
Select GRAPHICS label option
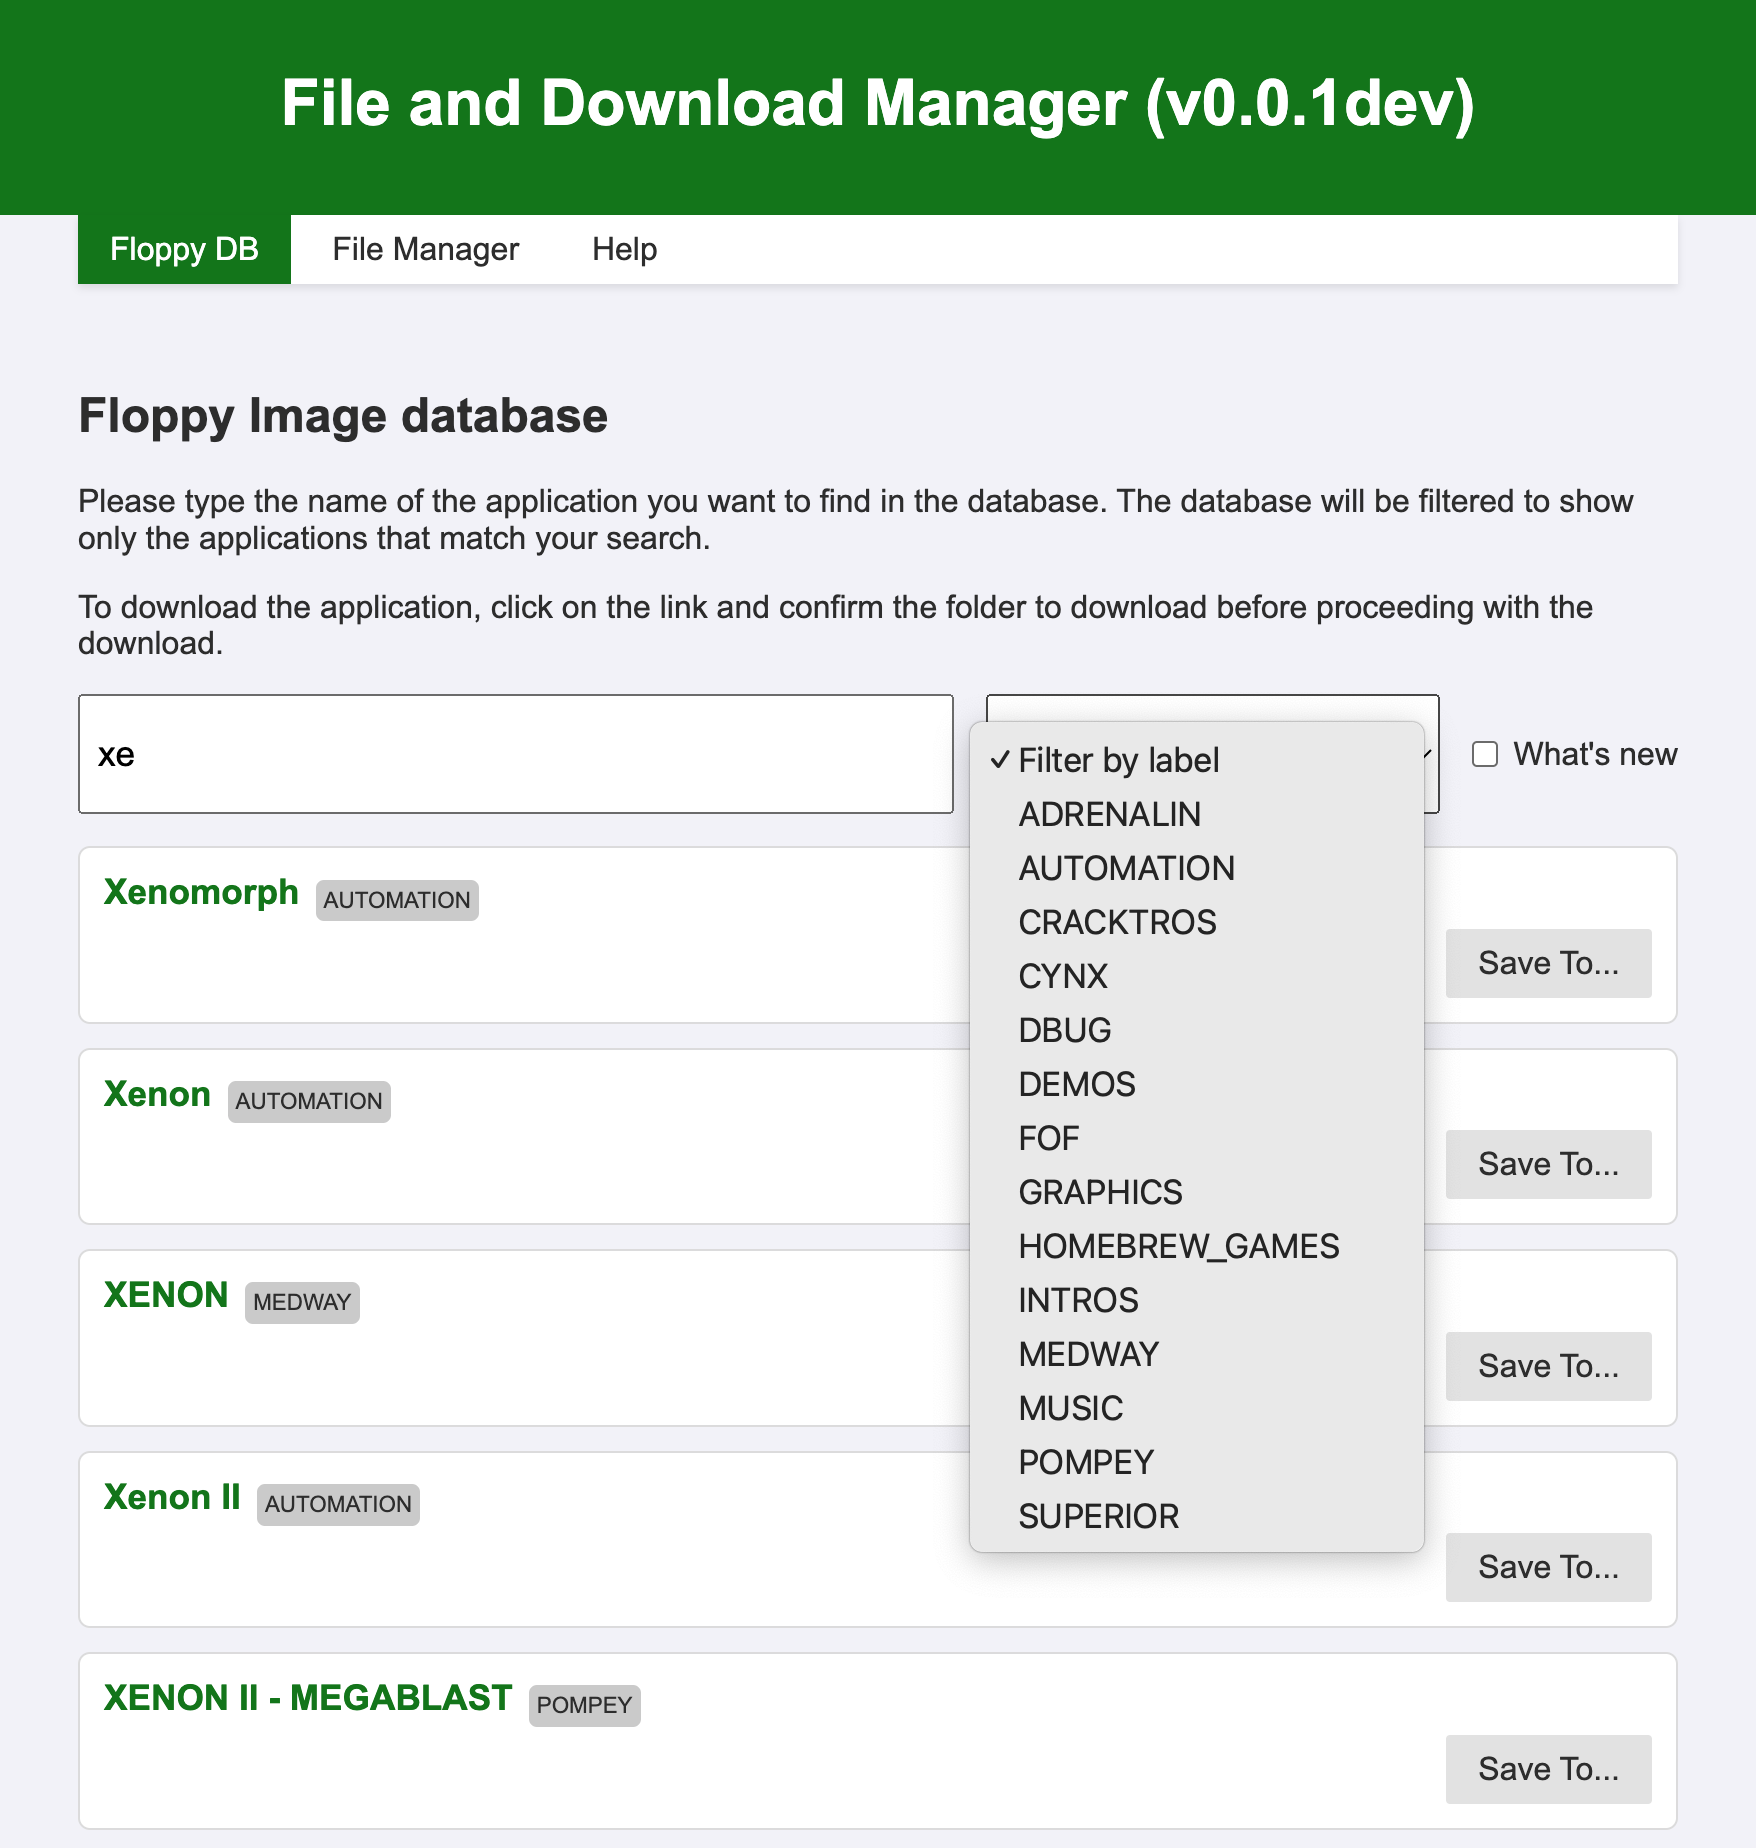tap(1197, 1192)
